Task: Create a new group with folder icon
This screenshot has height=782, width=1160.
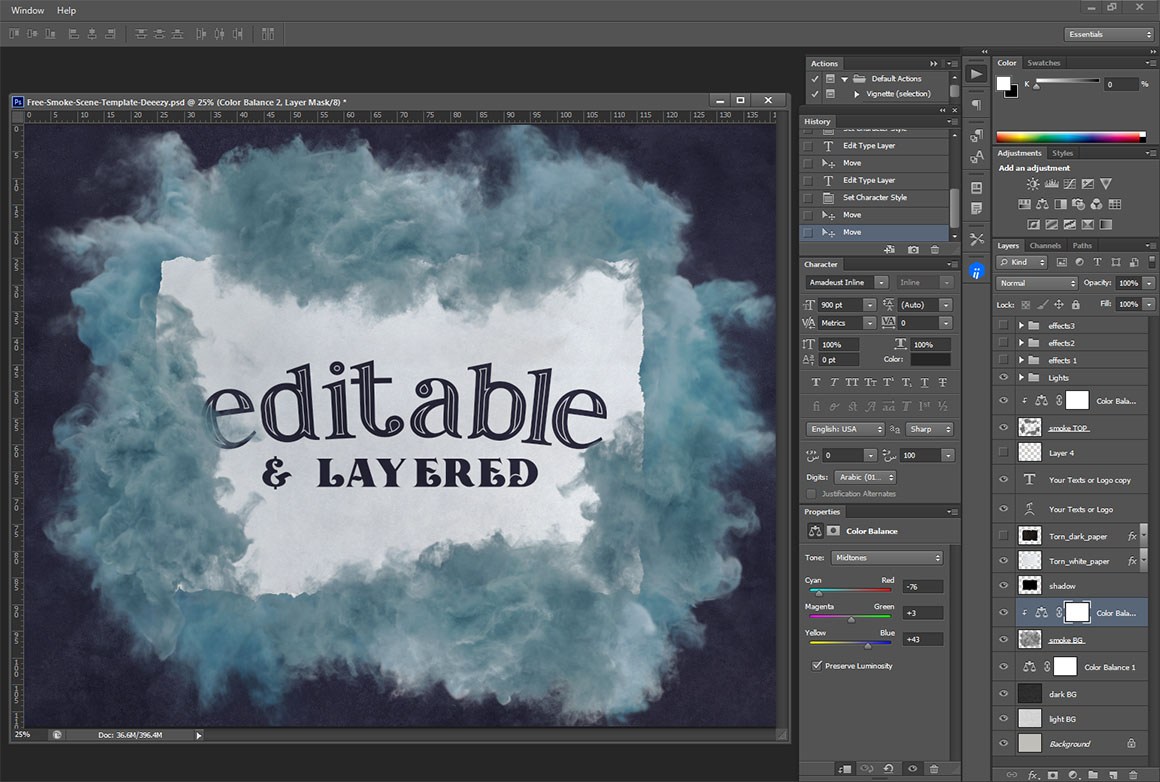Action: tap(1093, 775)
